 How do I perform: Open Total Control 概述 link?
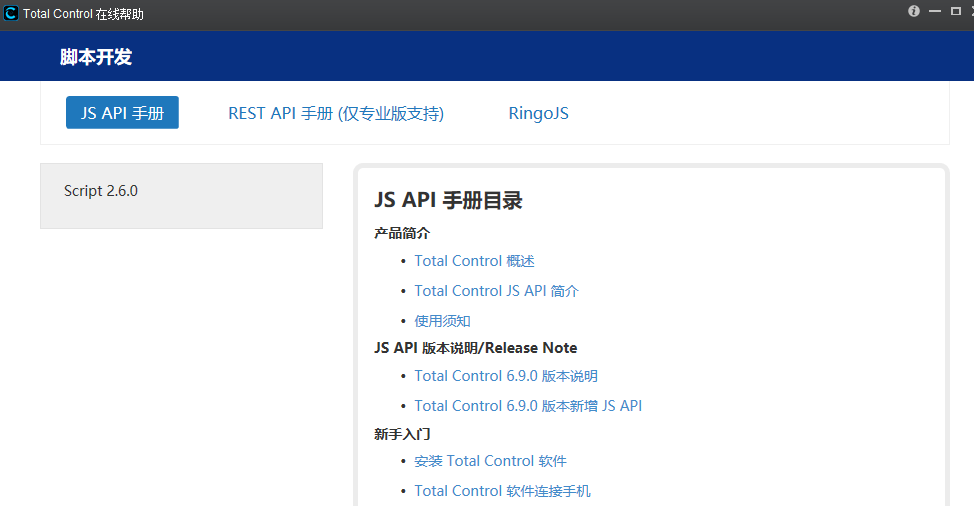coord(475,261)
